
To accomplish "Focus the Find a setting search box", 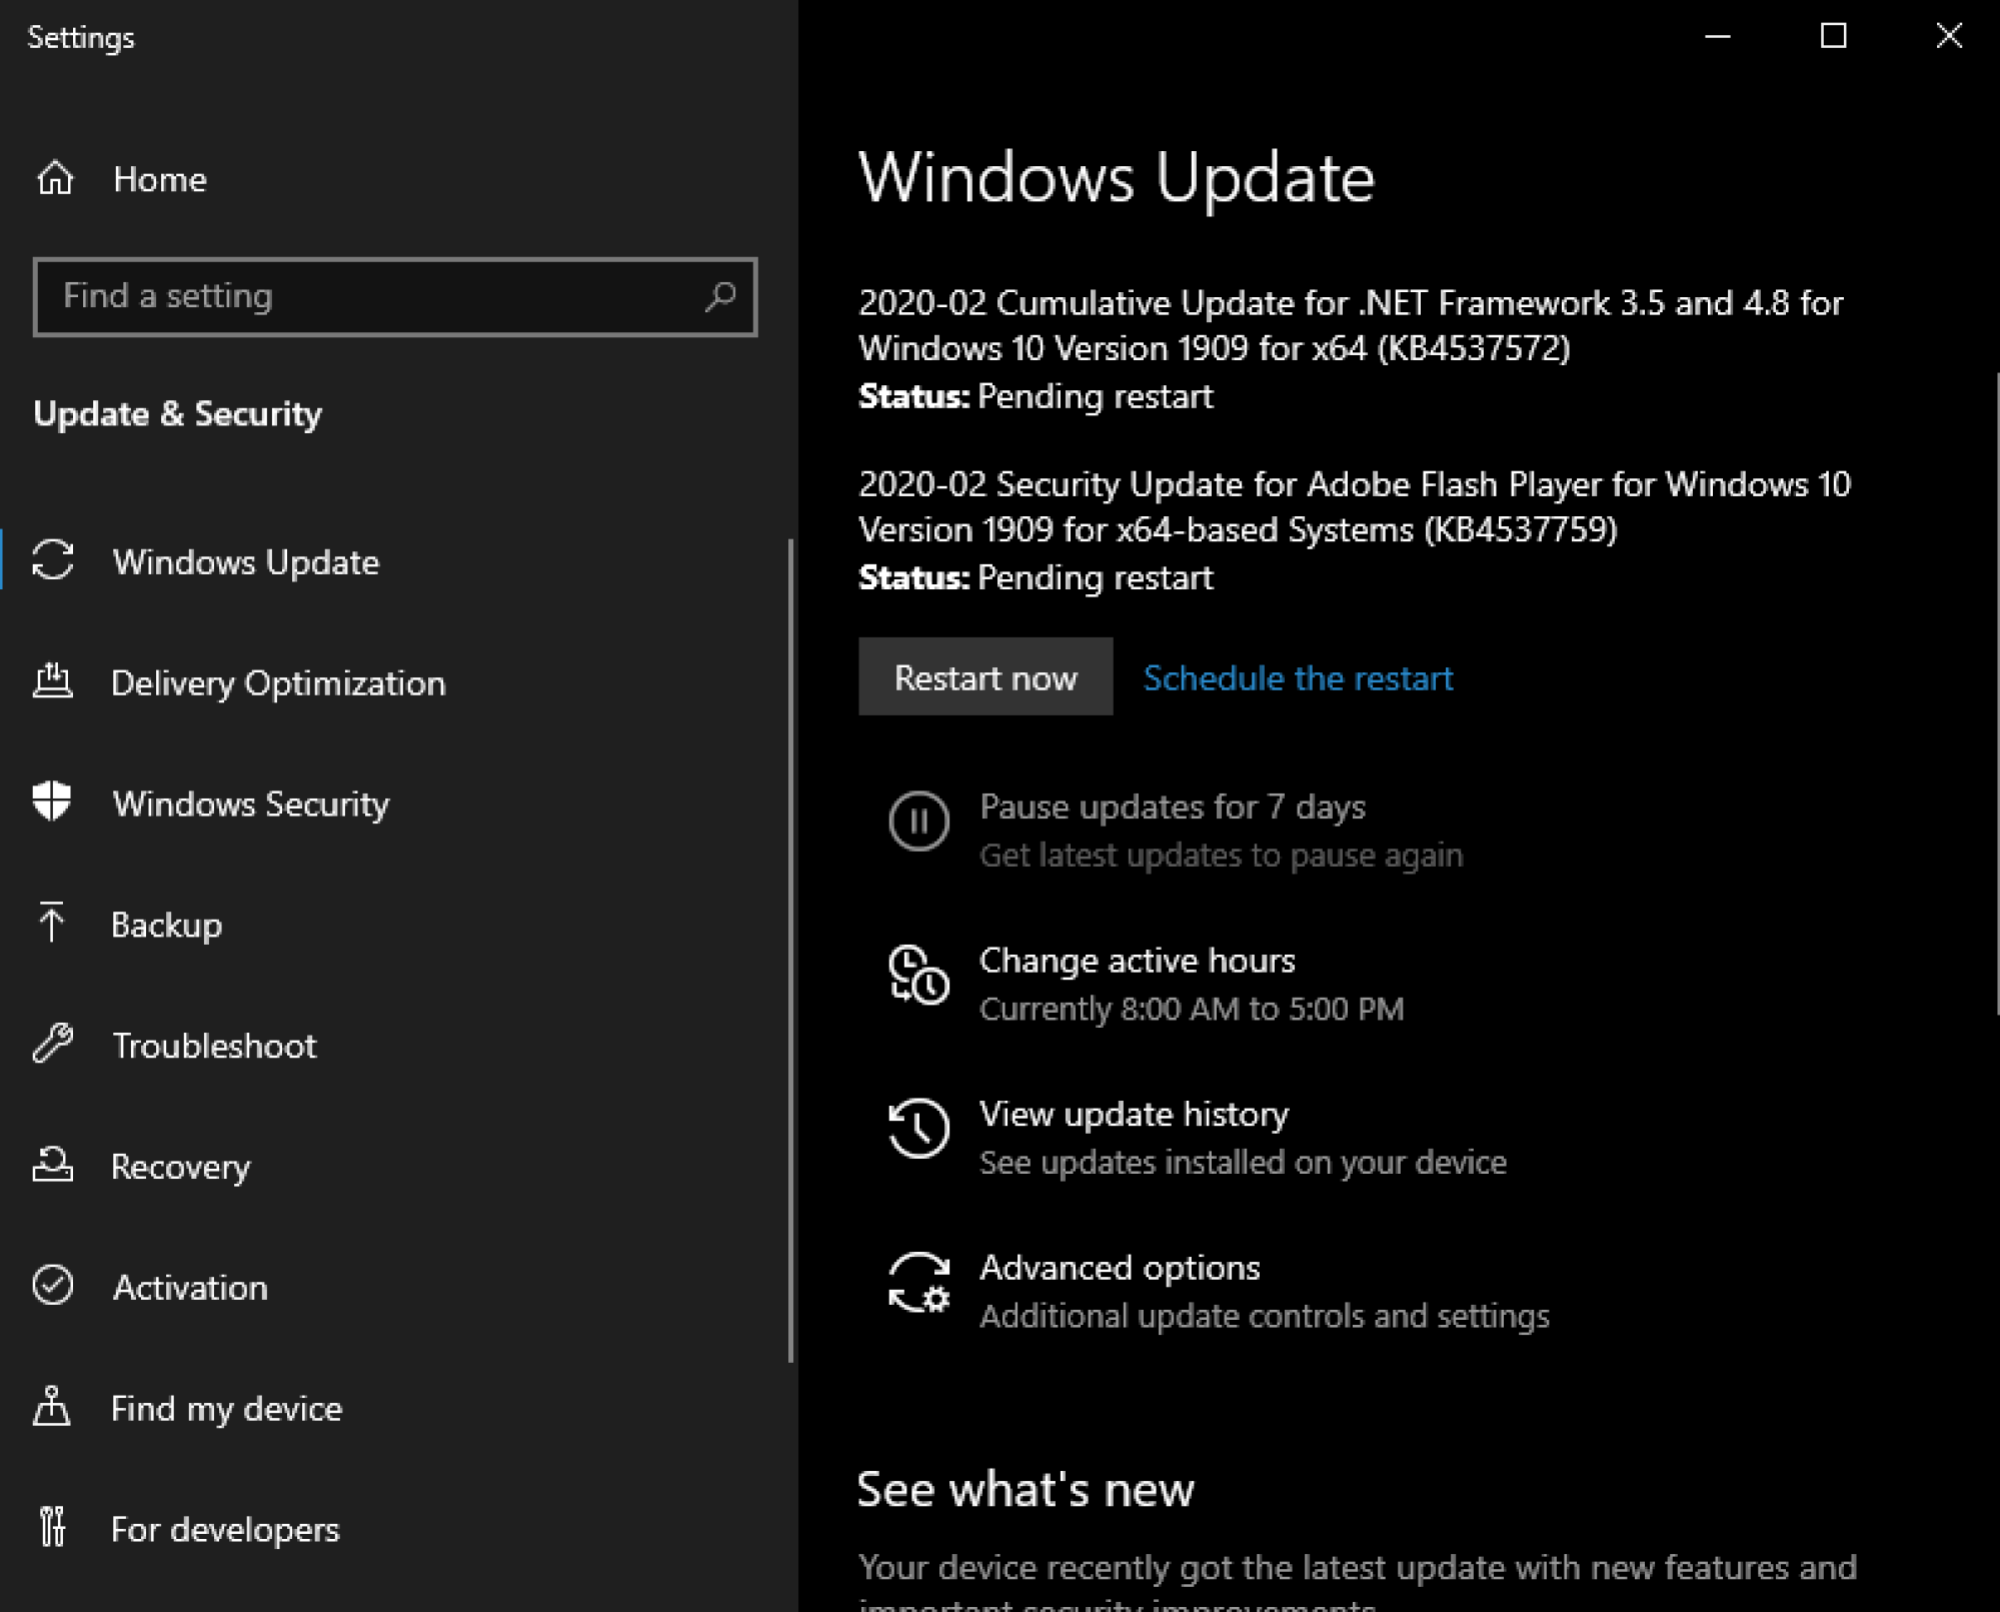I will pyautogui.click(x=395, y=296).
